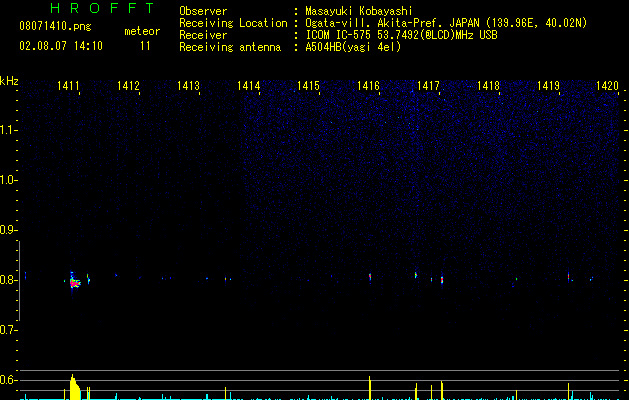
Task: Click the 1413 time axis label
Action: point(188,86)
